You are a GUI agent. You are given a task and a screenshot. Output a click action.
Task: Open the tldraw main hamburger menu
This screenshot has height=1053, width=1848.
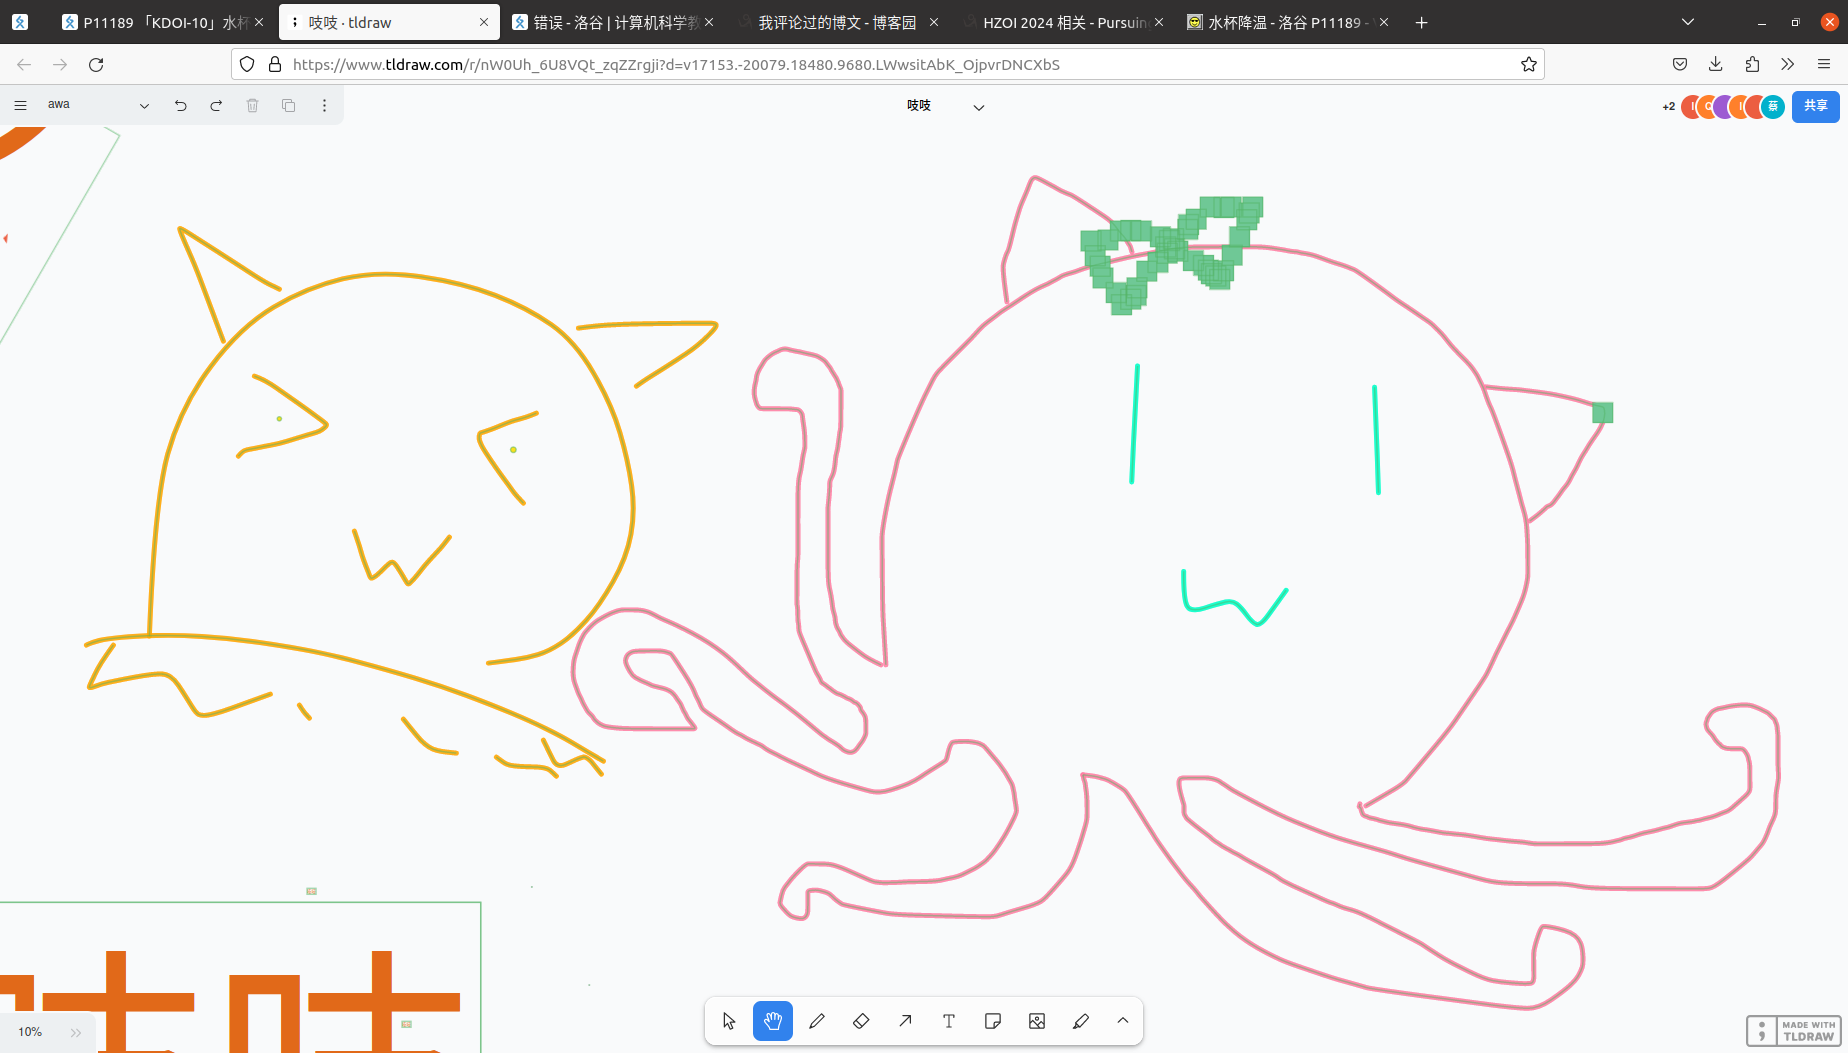pyautogui.click(x=20, y=105)
